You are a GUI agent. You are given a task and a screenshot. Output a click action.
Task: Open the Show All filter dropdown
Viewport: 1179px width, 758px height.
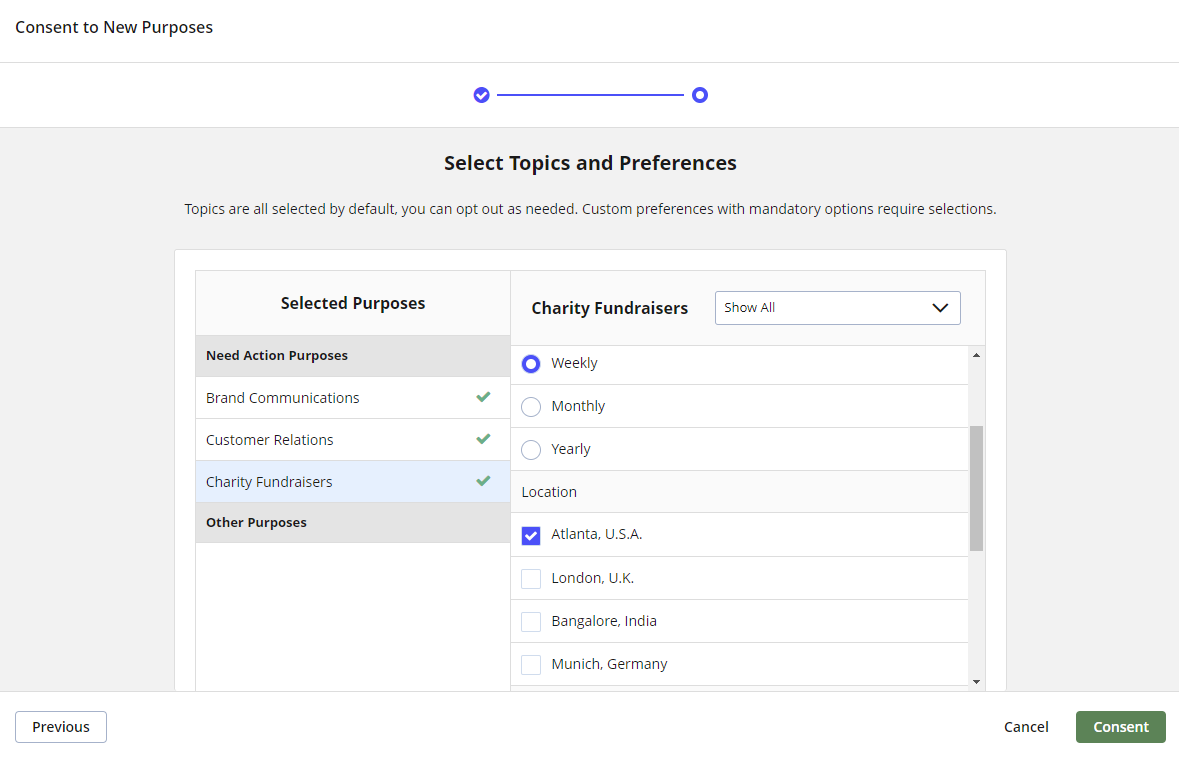[837, 308]
